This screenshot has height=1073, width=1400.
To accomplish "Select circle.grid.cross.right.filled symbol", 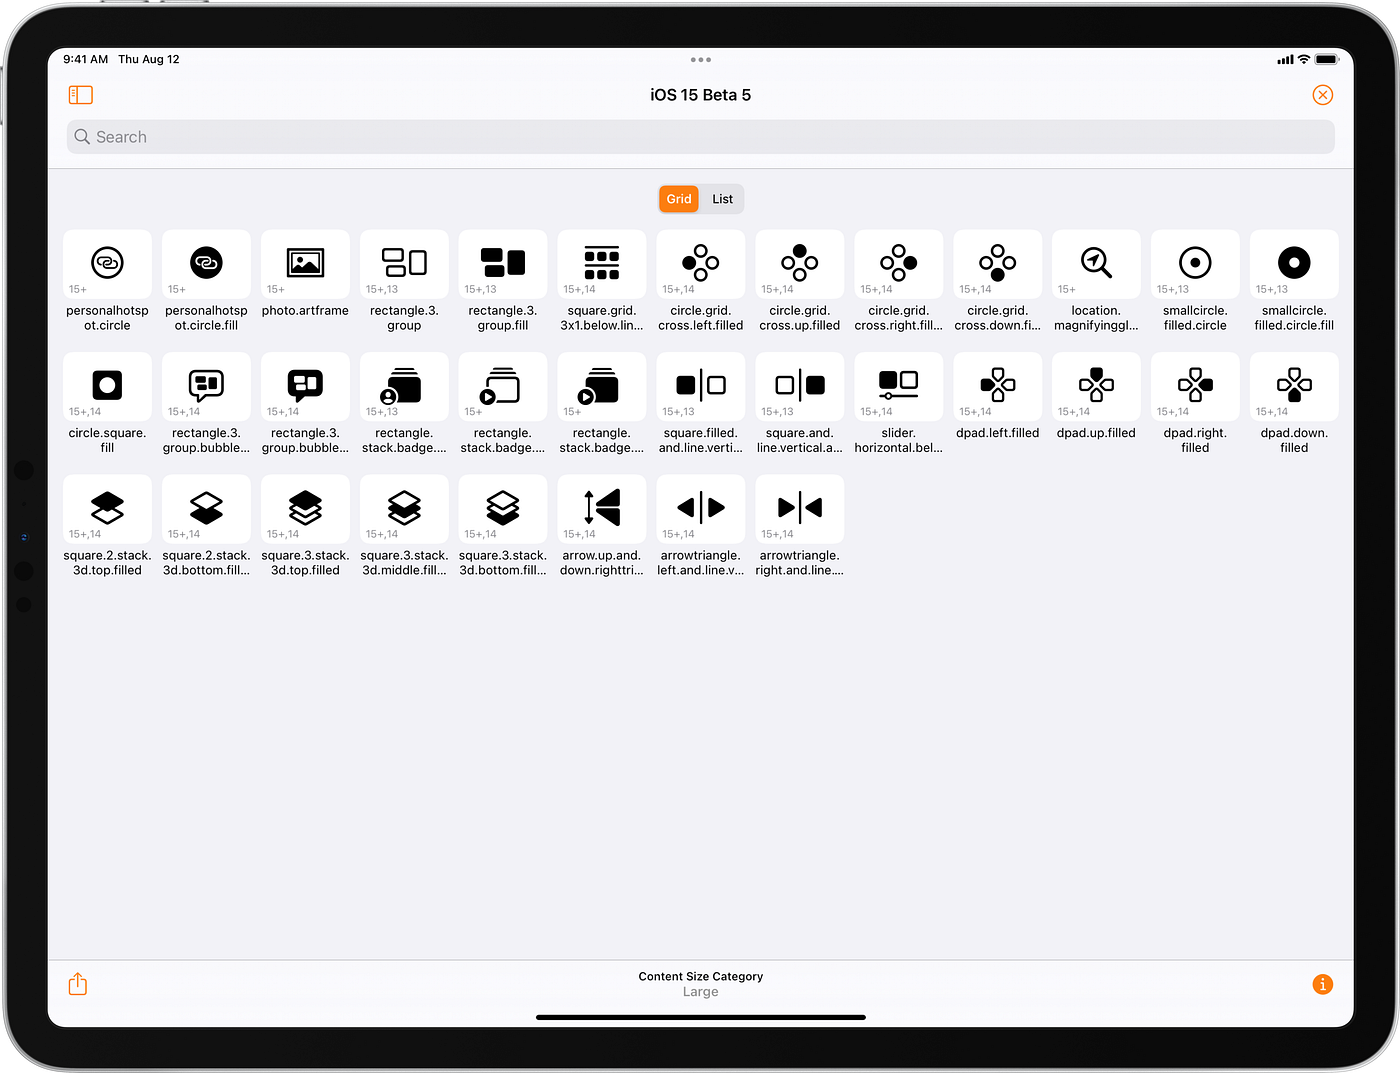I will [899, 264].
